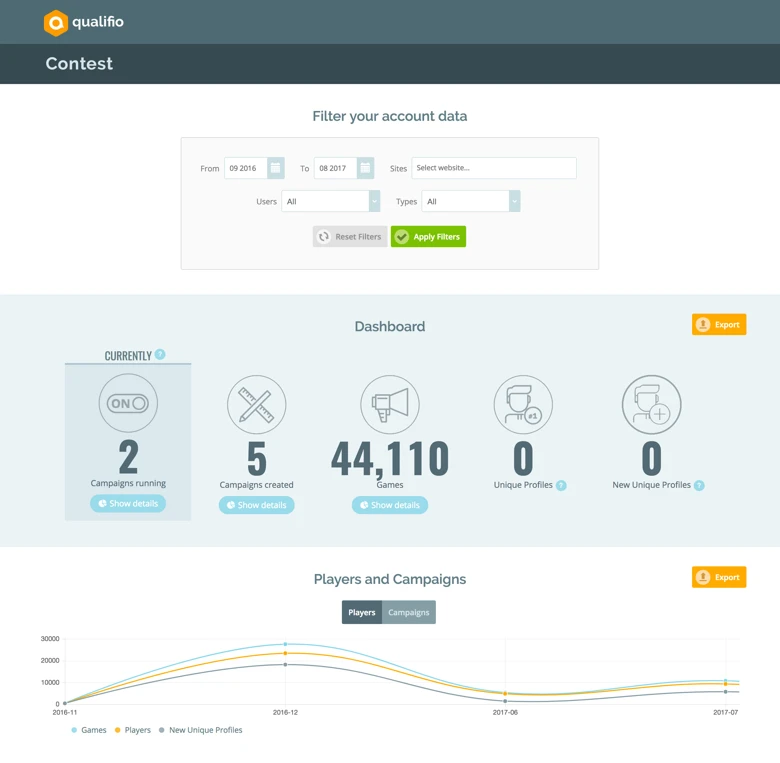Click the From date input field
780x763 pixels.
pos(245,168)
